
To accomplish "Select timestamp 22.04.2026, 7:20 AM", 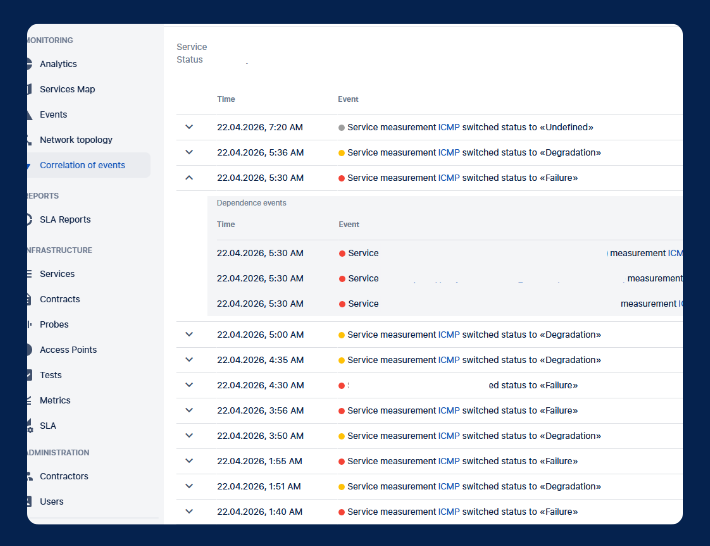I will pos(260,127).
